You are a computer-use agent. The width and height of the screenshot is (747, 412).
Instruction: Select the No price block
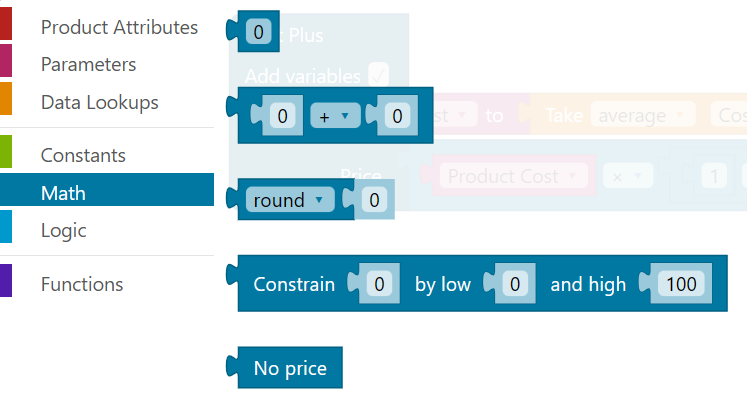290,368
